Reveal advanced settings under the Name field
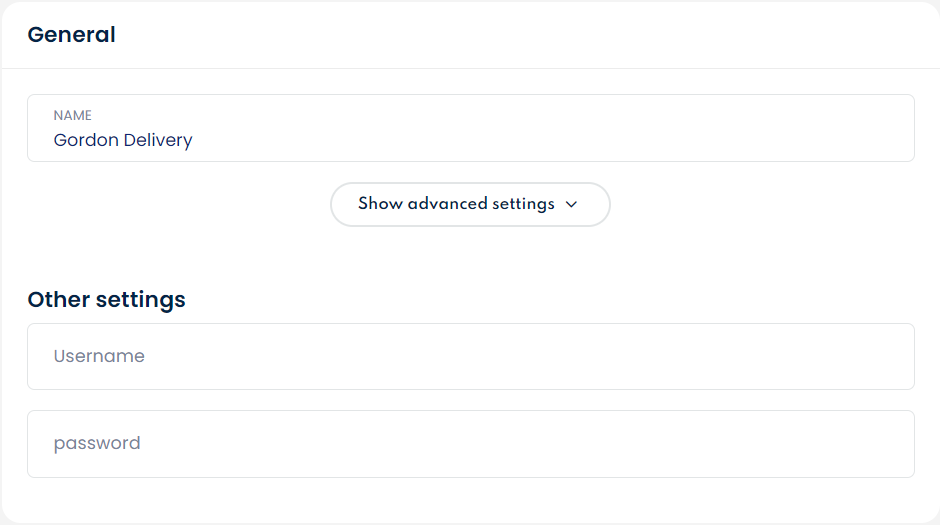 tap(470, 204)
